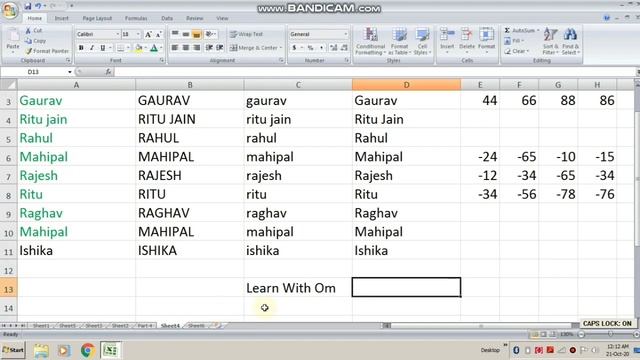The width and height of the screenshot is (640, 360).
Task: Toggle Center horizontal alignment
Action: coord(185,48)
